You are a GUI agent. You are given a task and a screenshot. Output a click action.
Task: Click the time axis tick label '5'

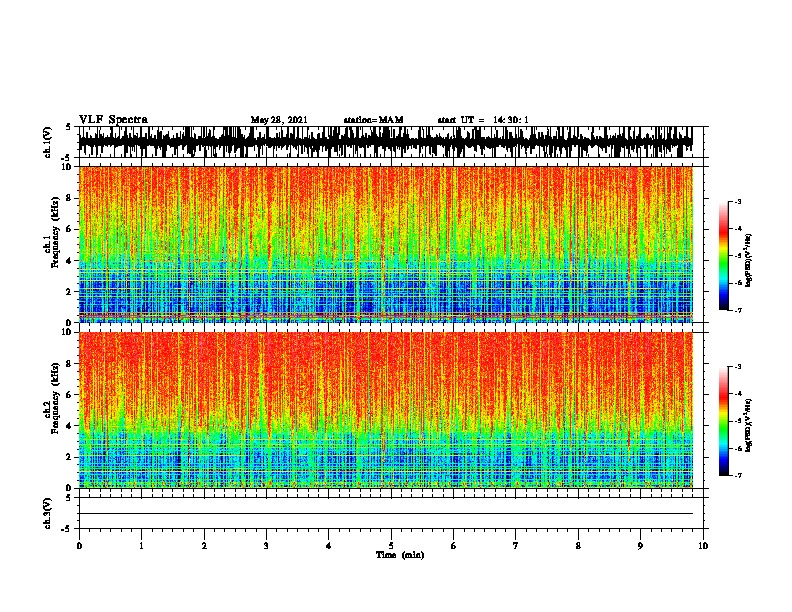[x=391, y=546]
